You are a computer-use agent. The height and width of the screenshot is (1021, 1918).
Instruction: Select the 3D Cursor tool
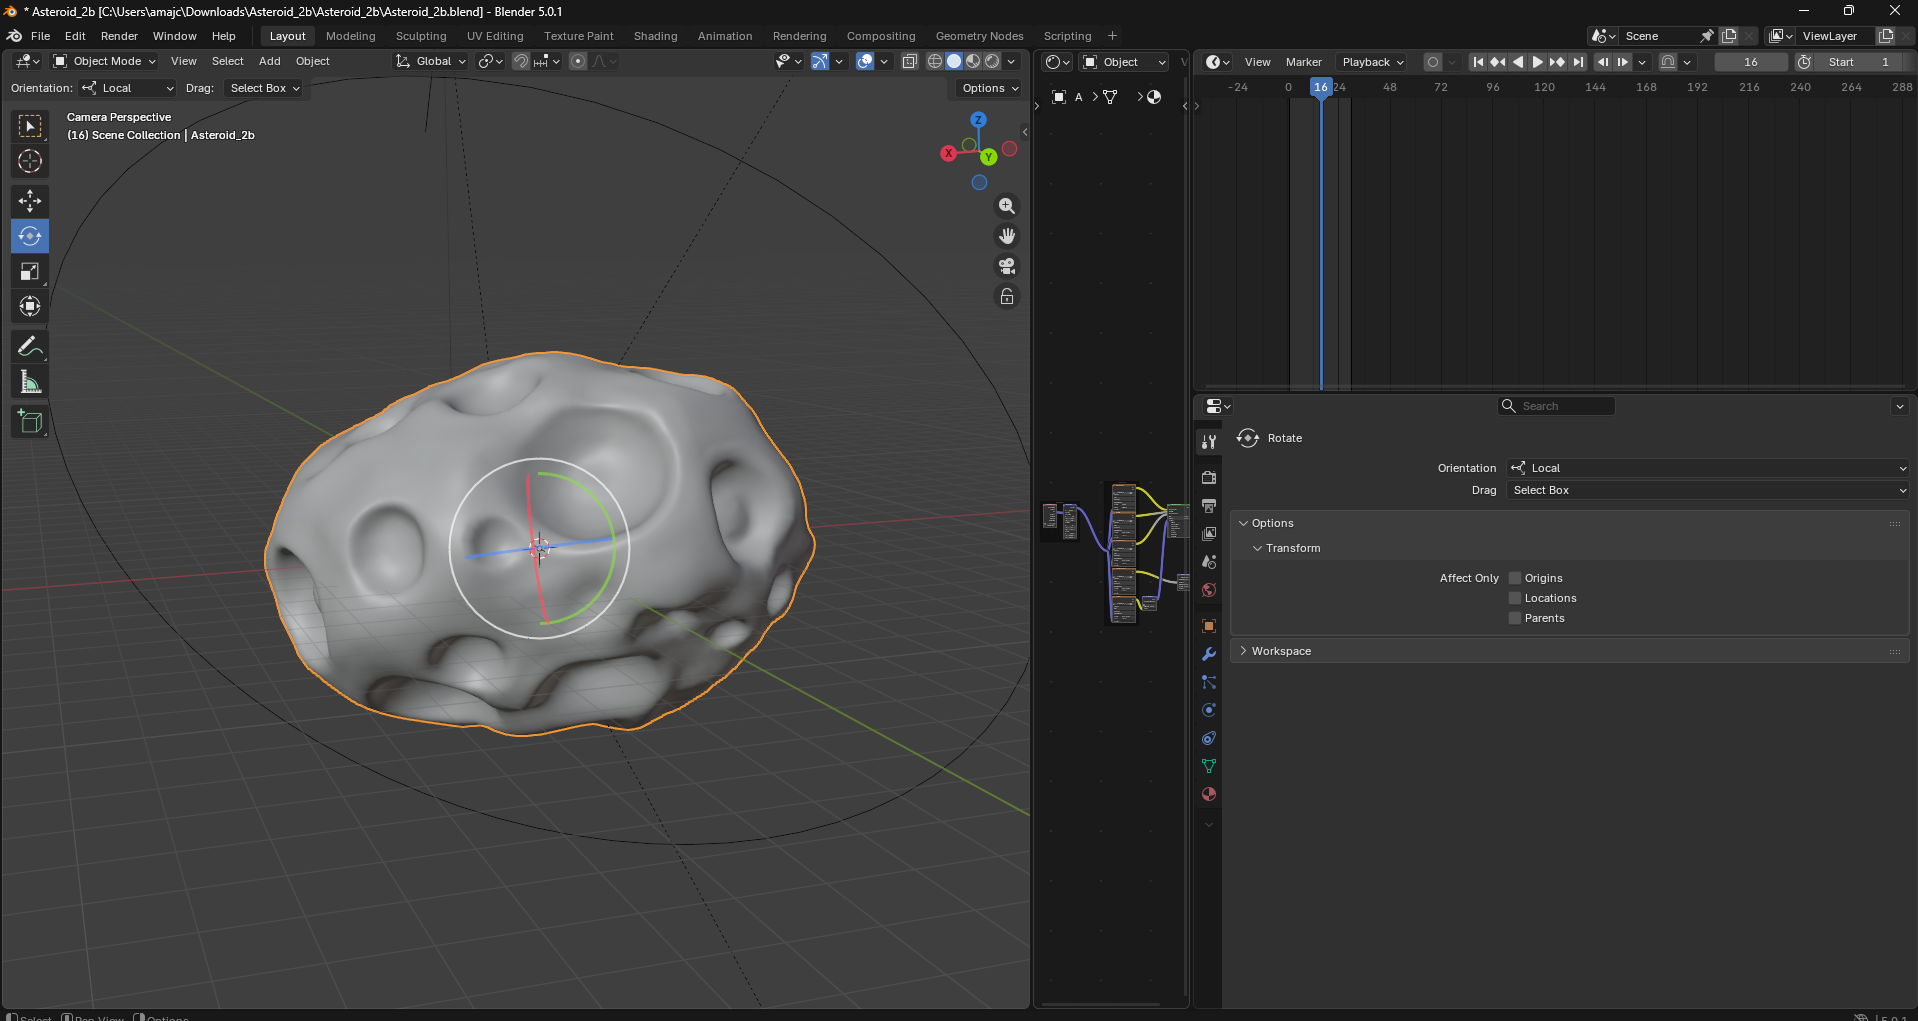pos(30,161)
